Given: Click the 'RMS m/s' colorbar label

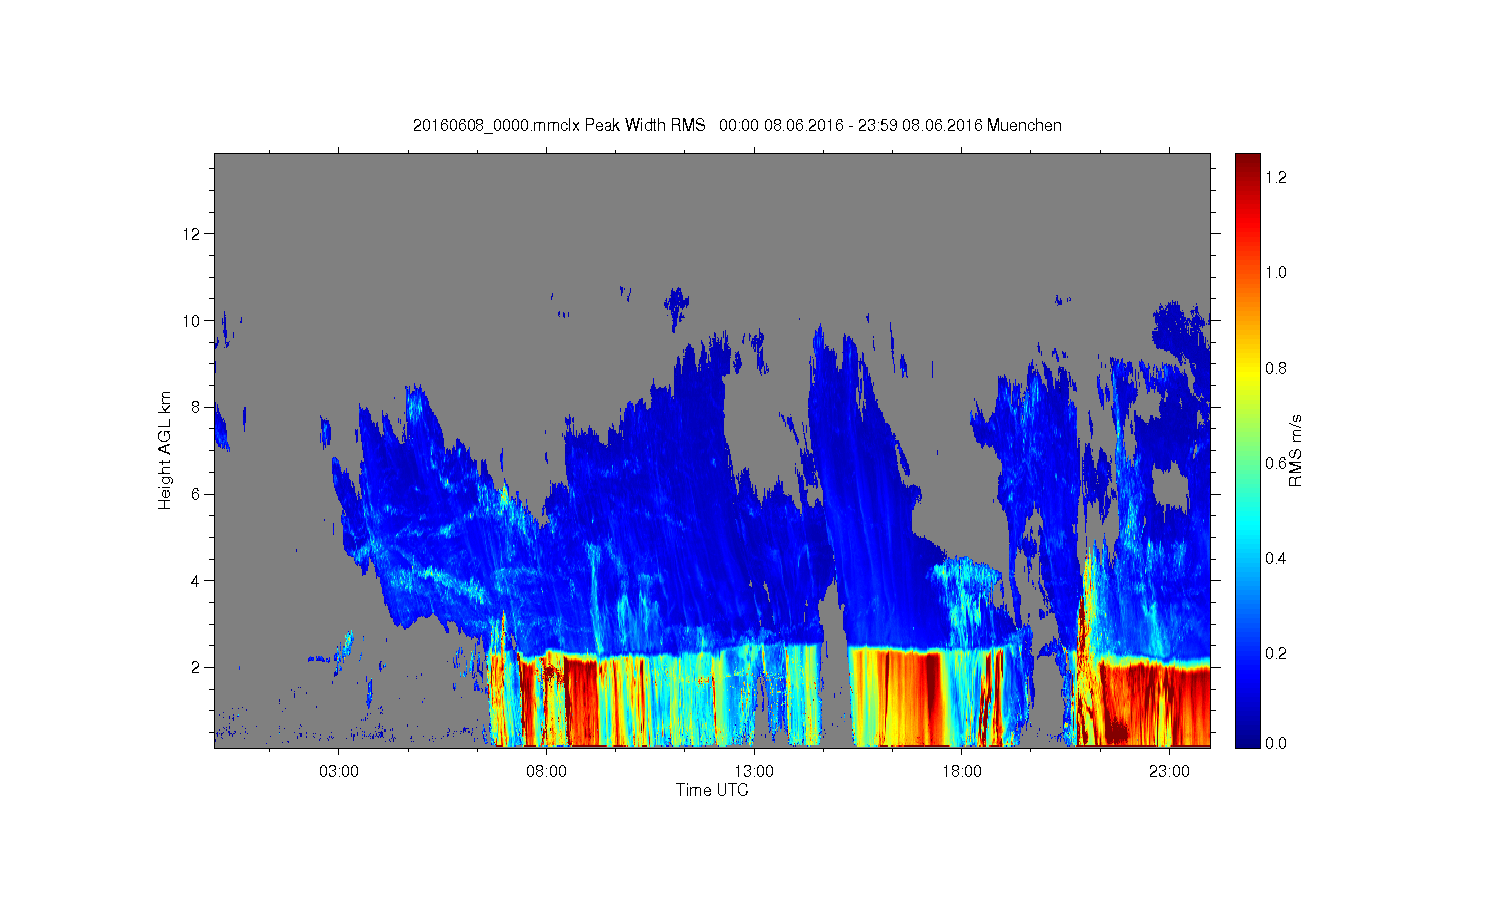Looking at the screenshot, I should 1296,450.
